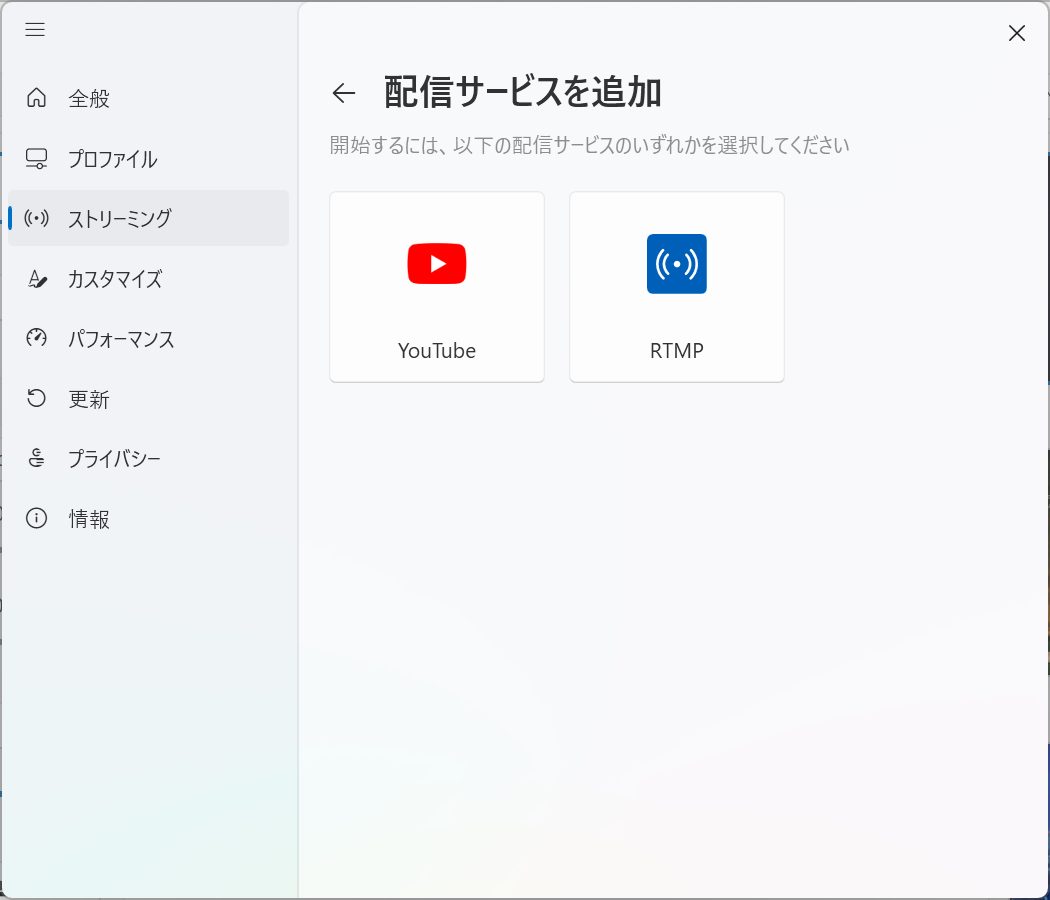Click the broadcast icon beside ストリーミング

[36, 218]
